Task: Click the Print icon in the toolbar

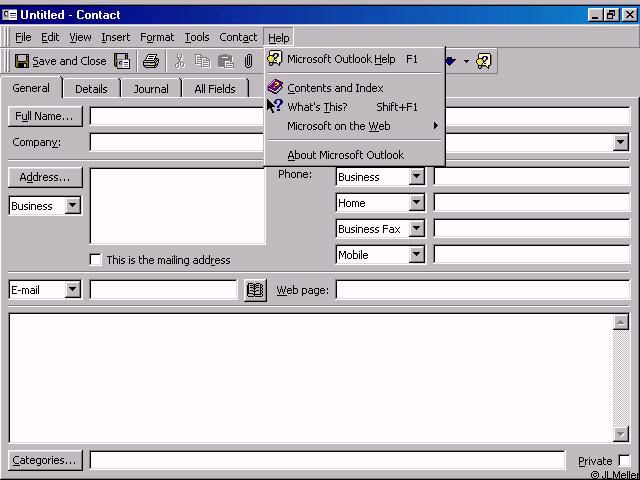Action: 151,61
